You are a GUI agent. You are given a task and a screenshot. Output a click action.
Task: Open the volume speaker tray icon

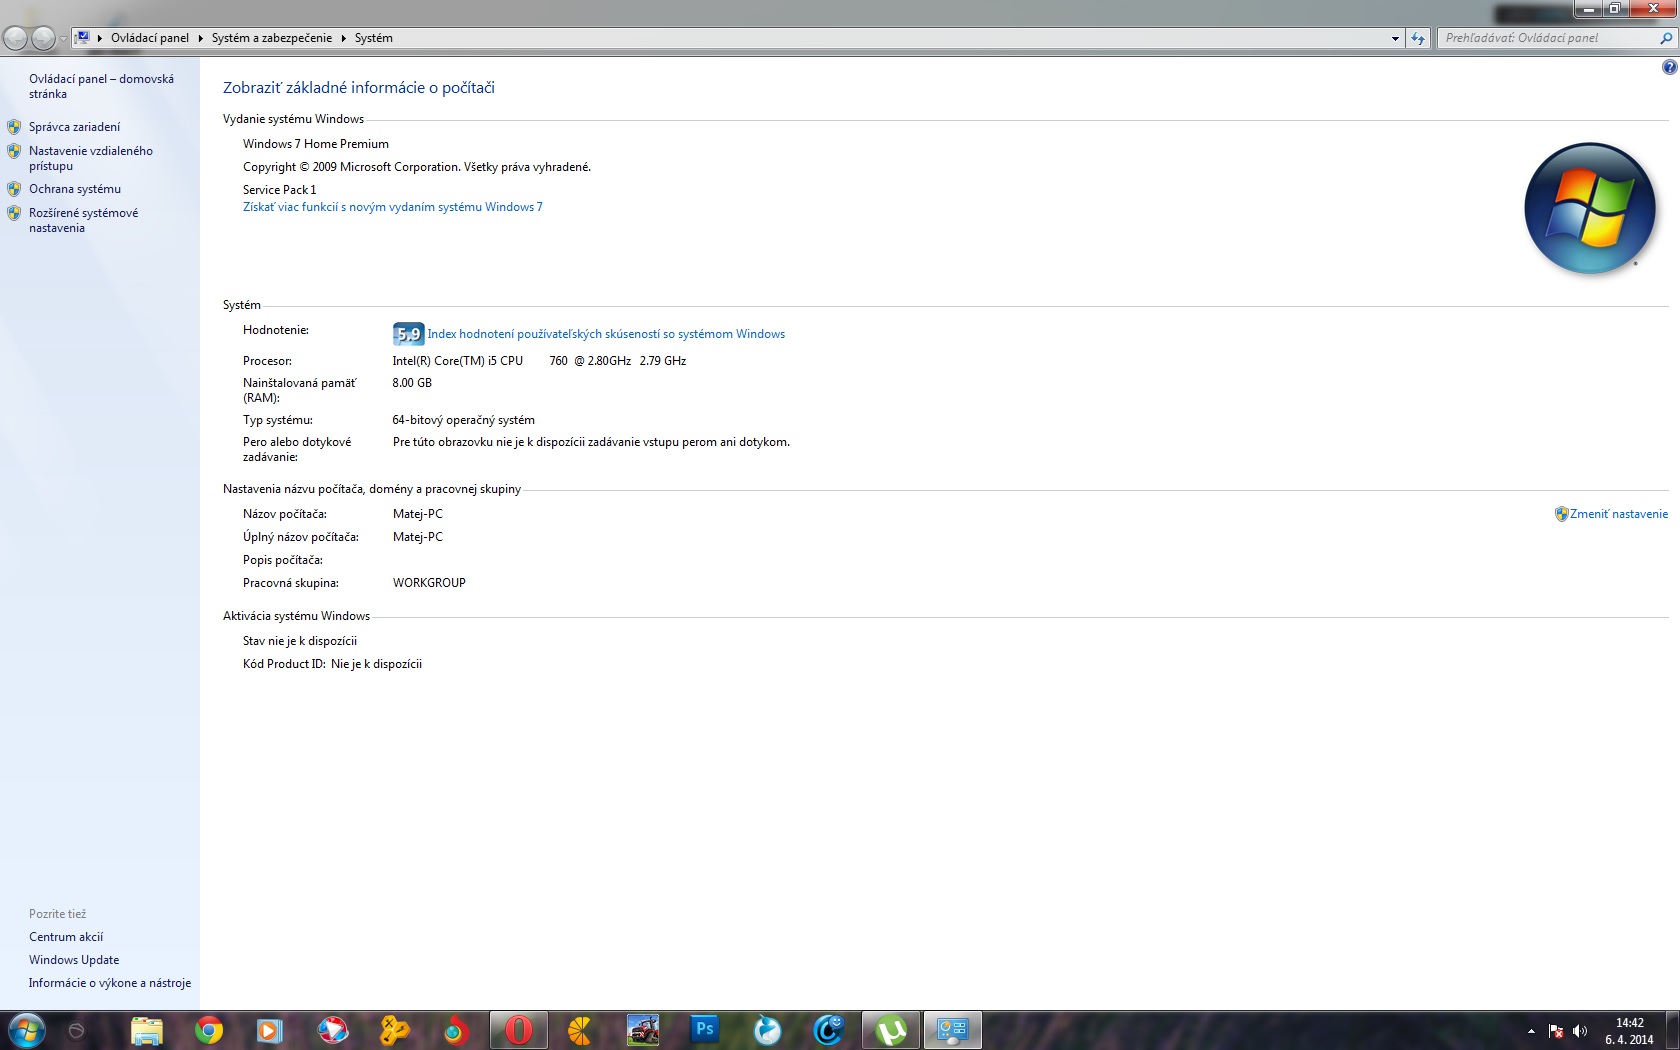1580,1031
